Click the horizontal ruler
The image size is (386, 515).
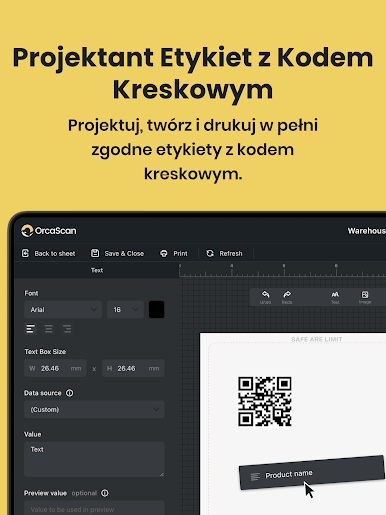click(x=282, y=270)
